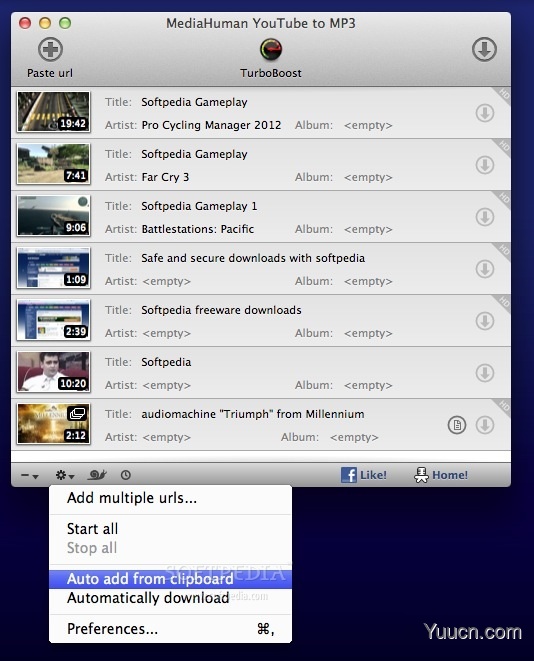Open the Home! link

[441, 475]
